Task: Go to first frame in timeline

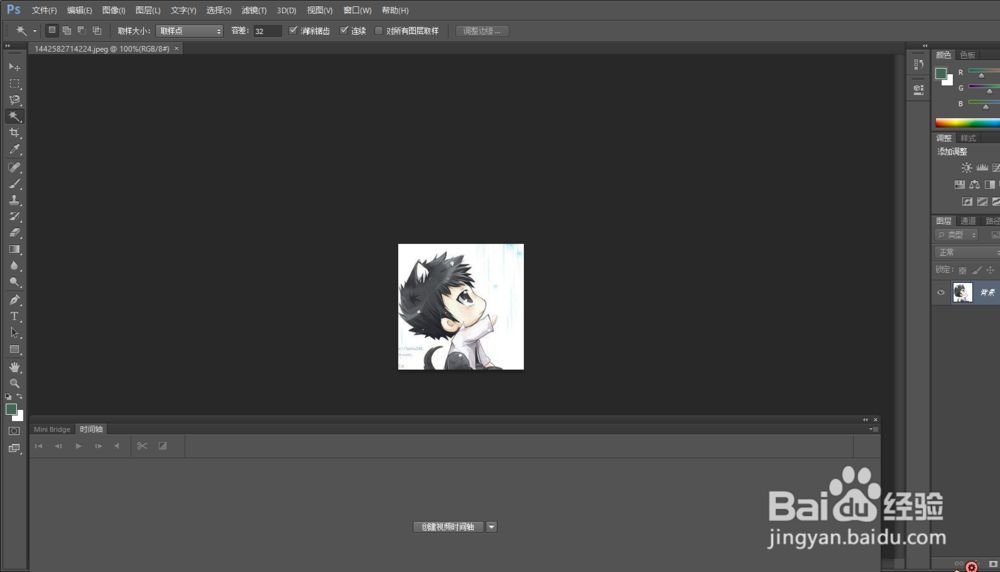Action: [x=38, y=446]
